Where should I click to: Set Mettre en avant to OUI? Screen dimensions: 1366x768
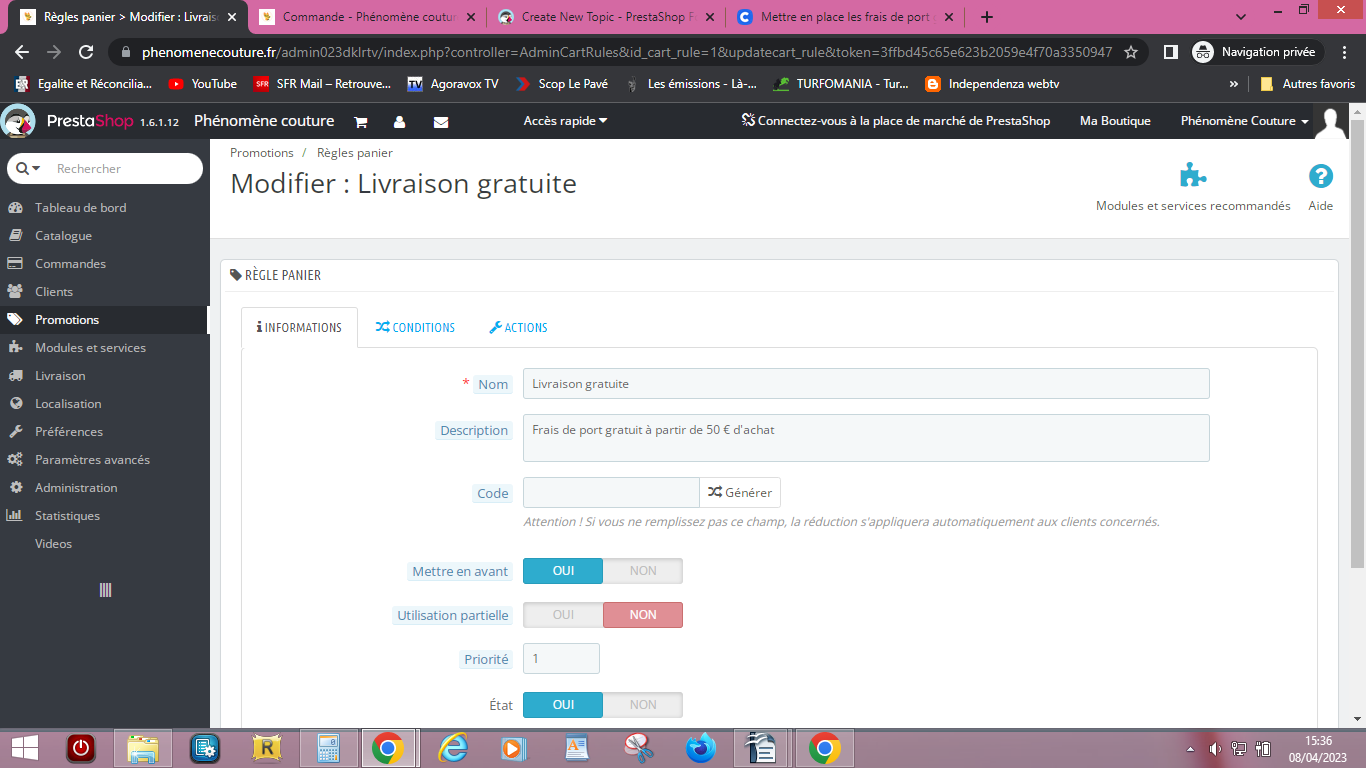click(x=563, y=571)
